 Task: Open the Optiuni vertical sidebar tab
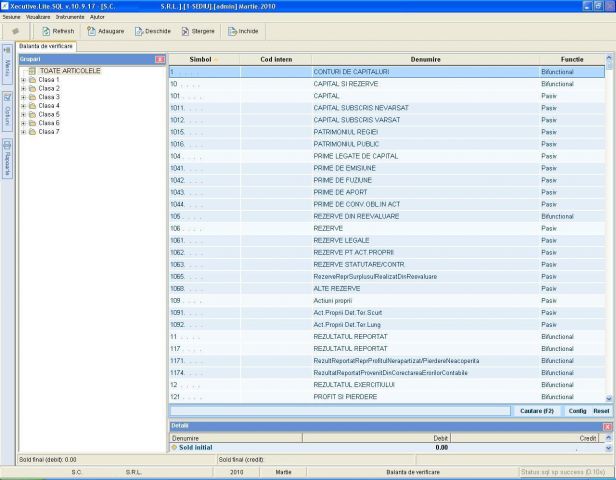click(7, 112)
